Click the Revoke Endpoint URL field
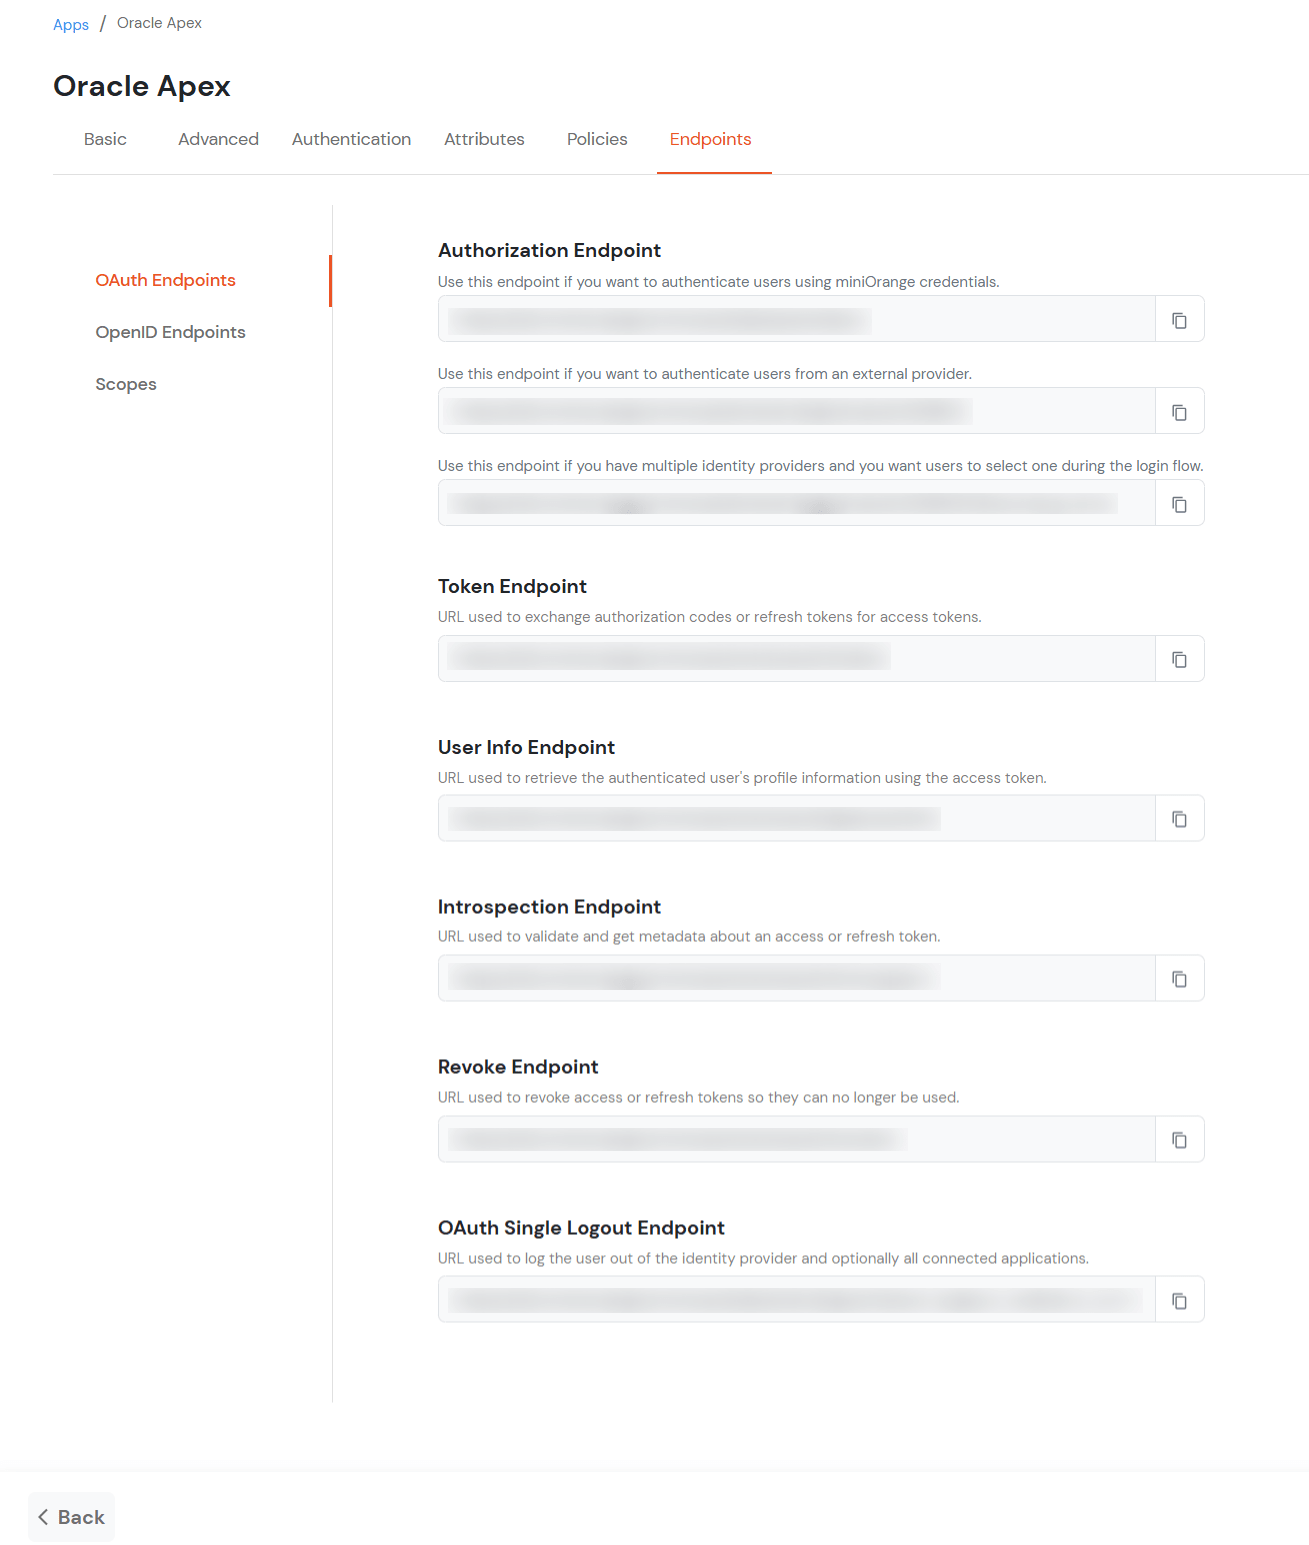 click(x=797, y=1140)
